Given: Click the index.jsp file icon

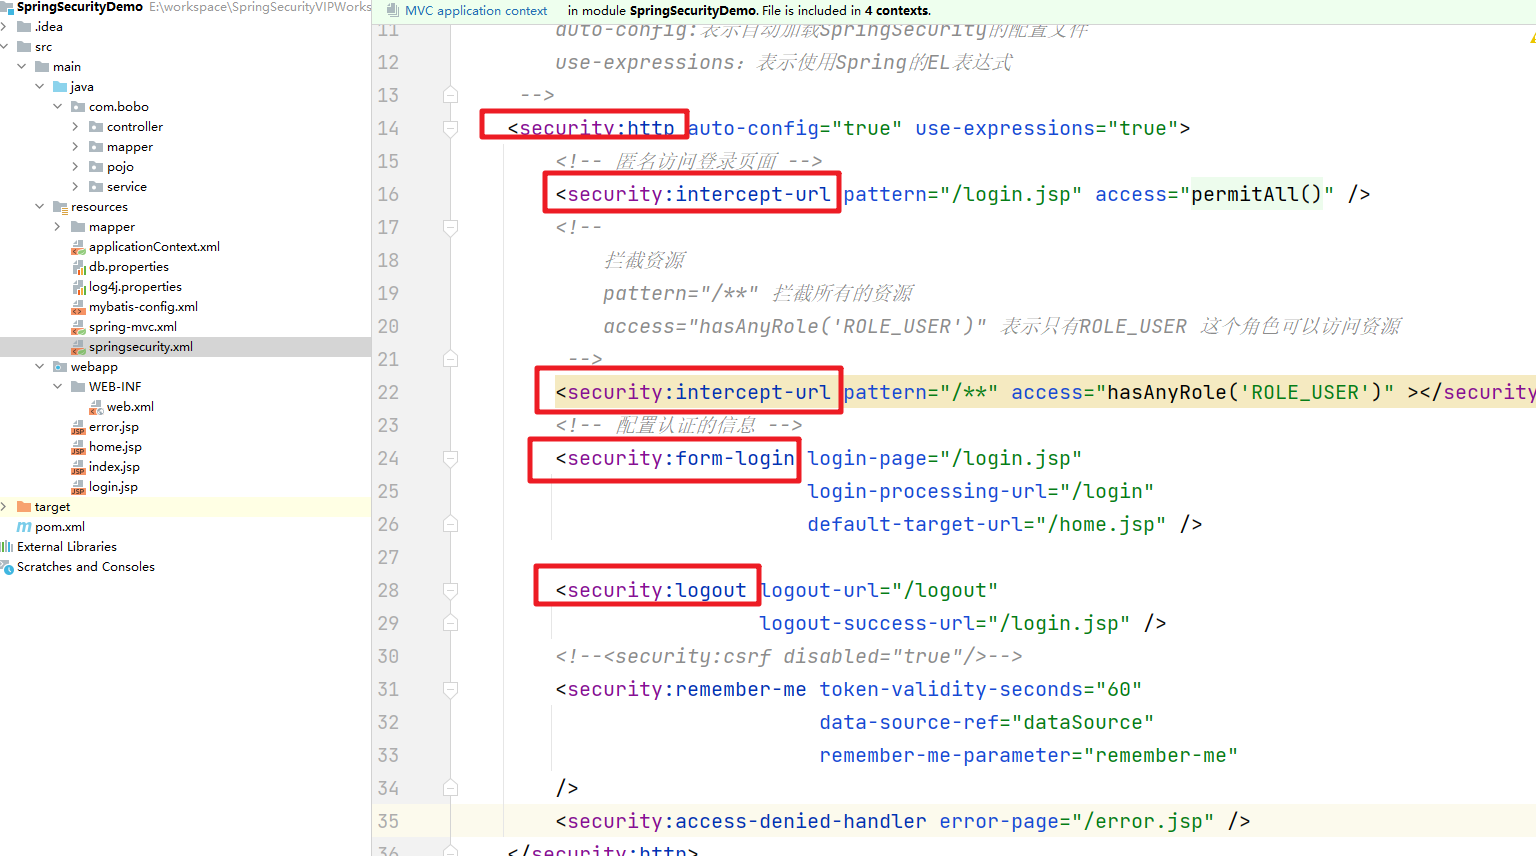Looking at the screenshot, I should 78,467.
